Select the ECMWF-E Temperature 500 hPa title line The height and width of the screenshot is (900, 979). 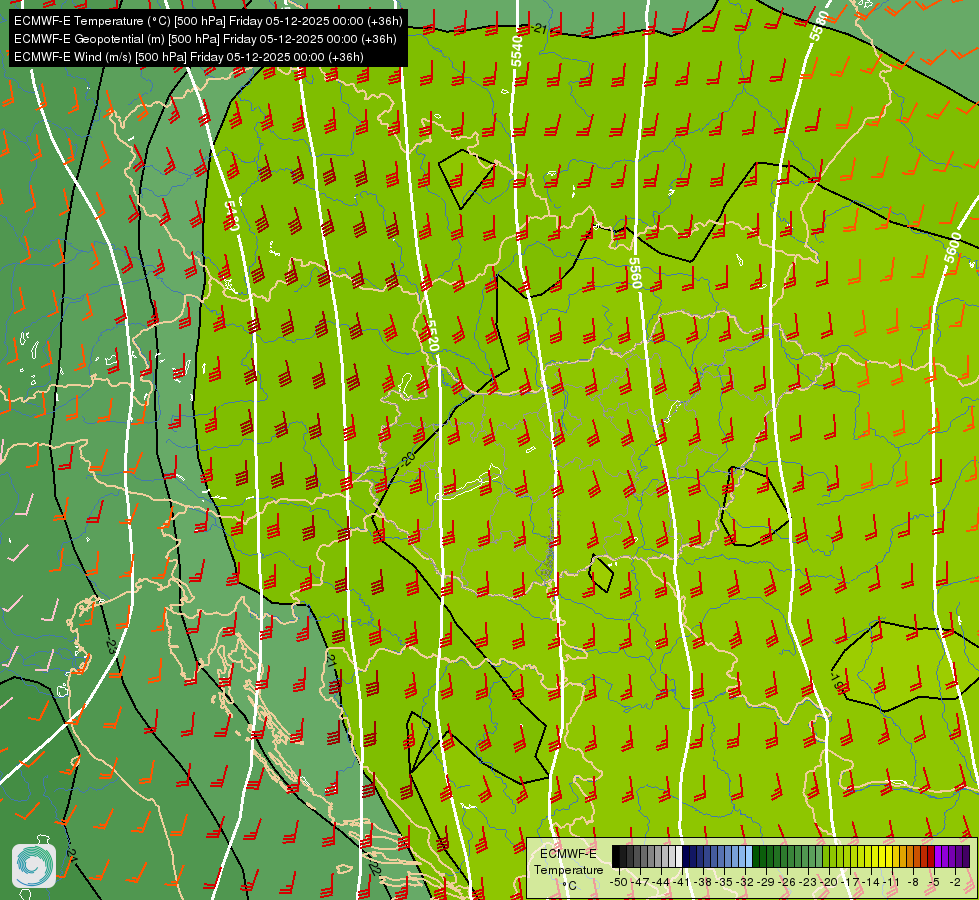(x=208, y=21)
